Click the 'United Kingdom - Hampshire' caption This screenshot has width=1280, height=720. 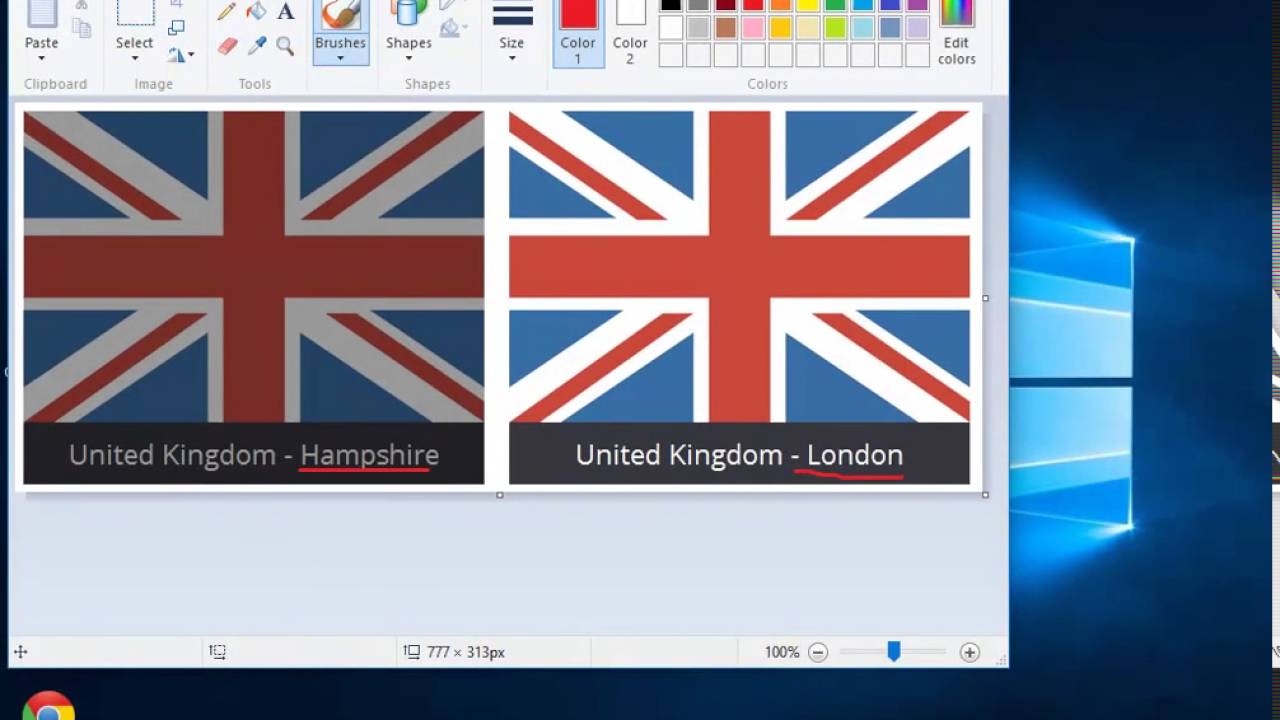coord(254,455)
